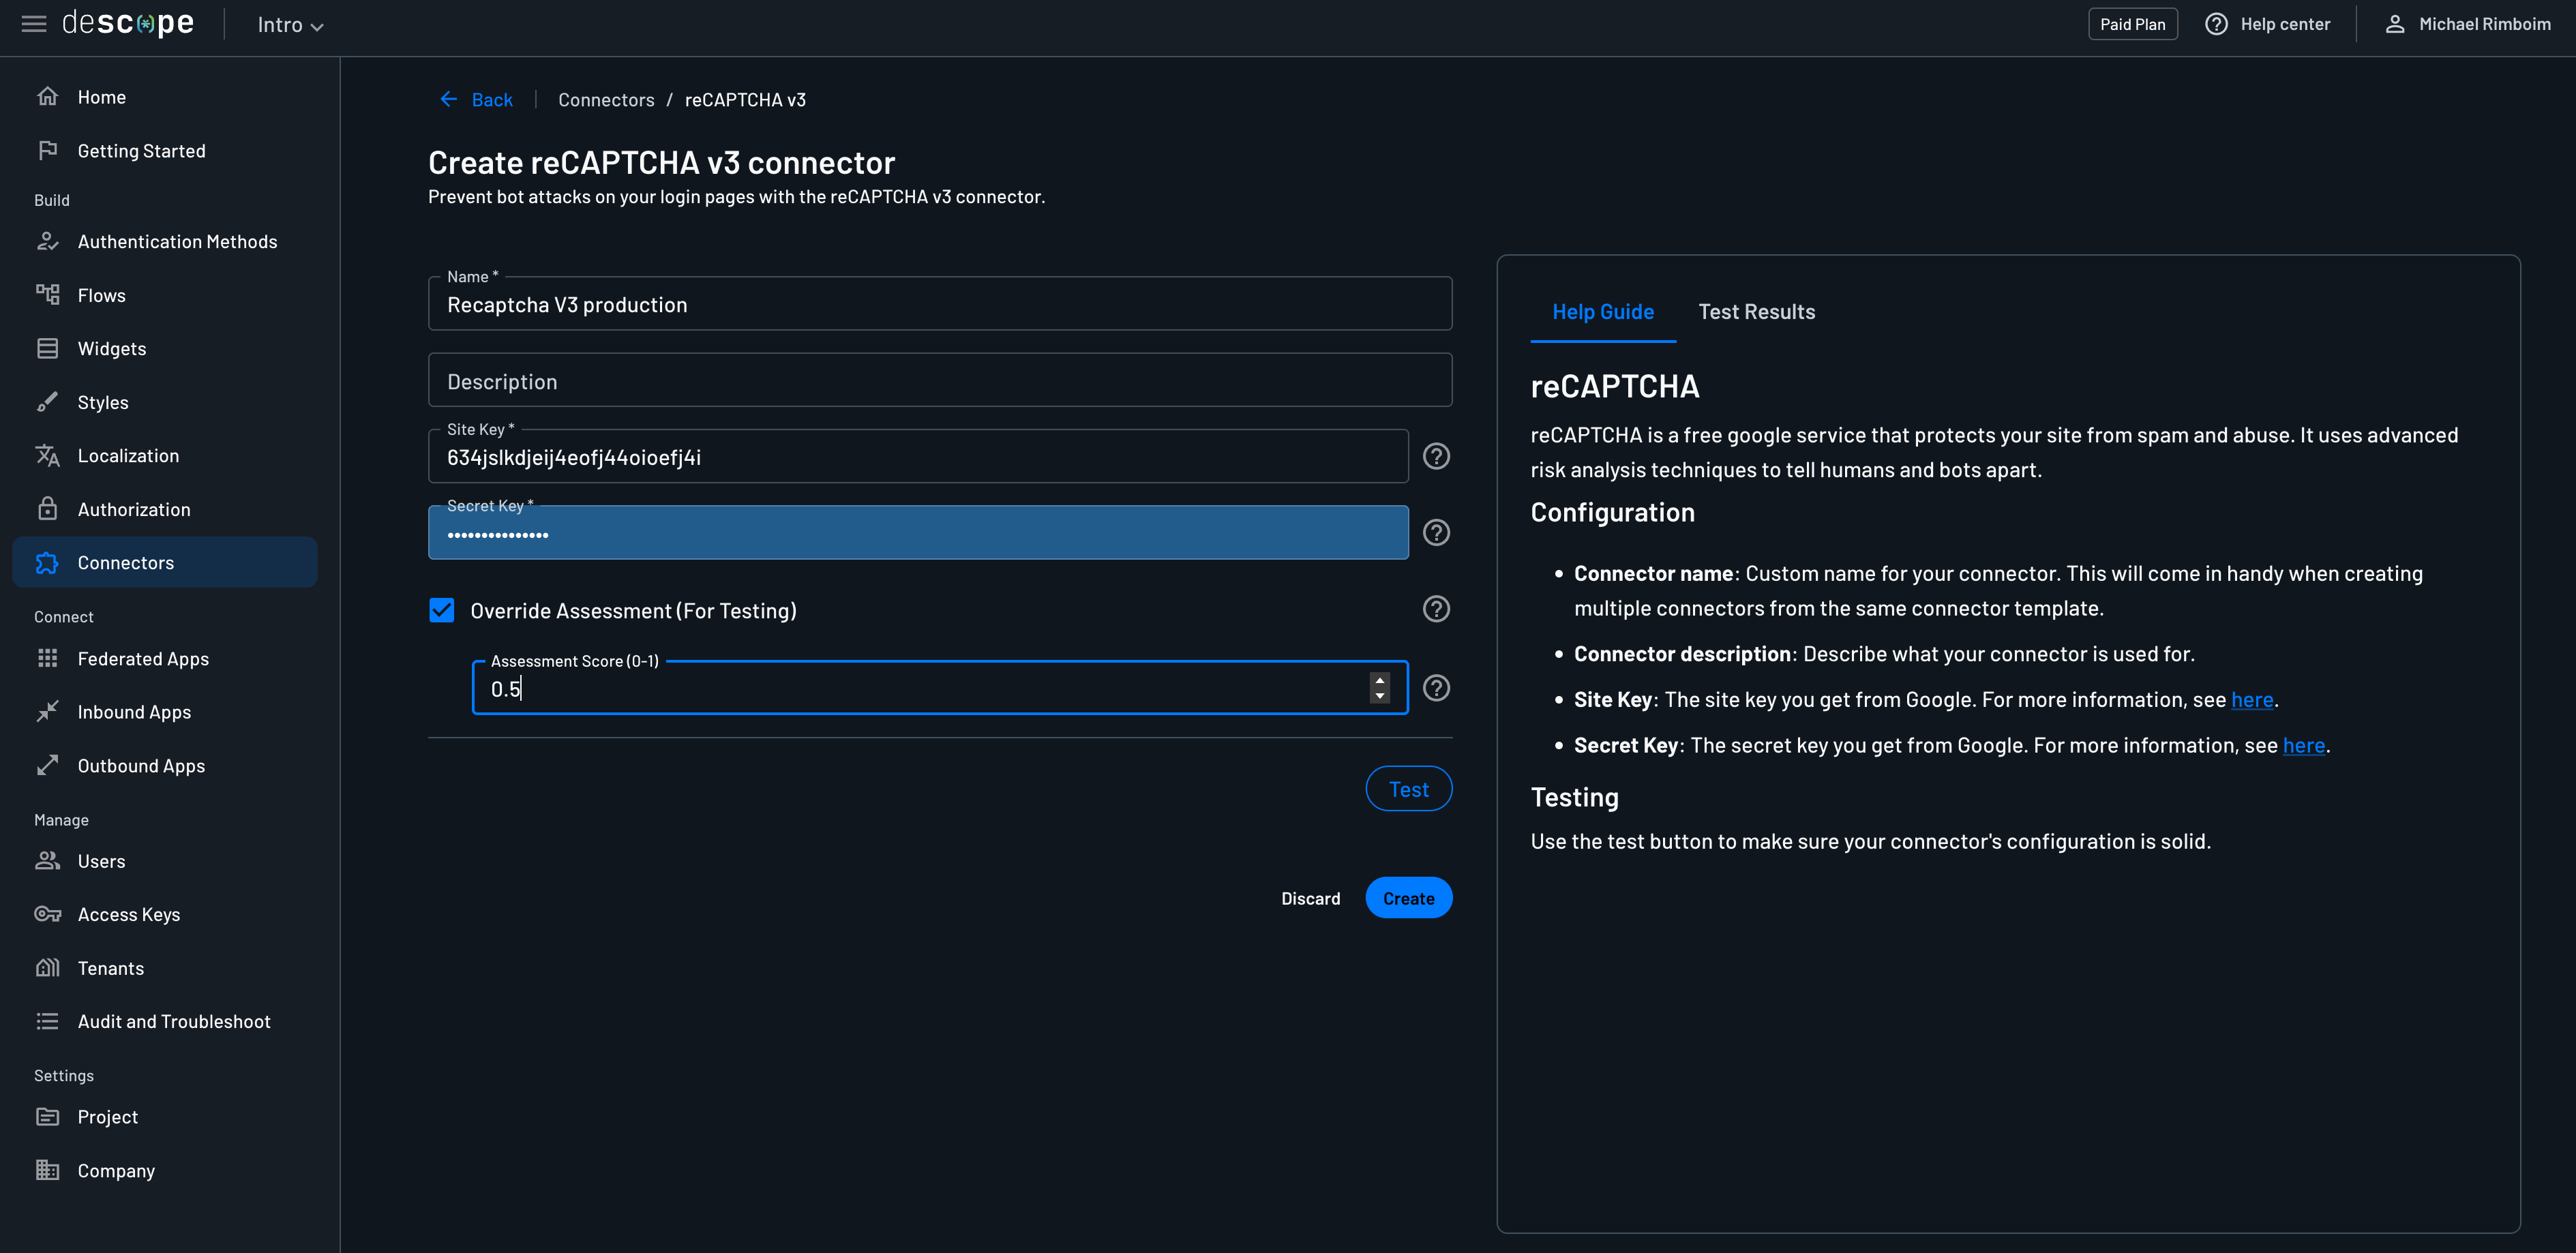
Task: Expand the Intro project dropdown
Action: [x=290, y=25]
